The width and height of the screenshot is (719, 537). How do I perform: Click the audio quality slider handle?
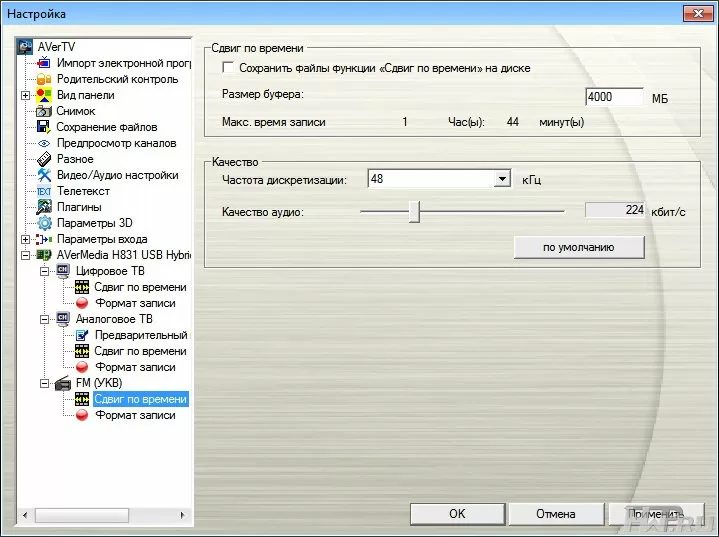(x=414, y=211)
